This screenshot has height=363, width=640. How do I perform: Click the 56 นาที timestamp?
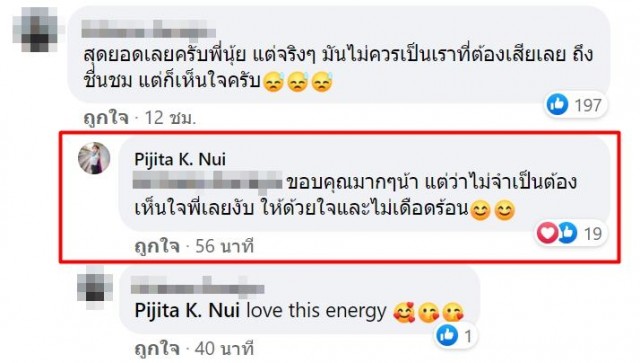tap(224, 246)
